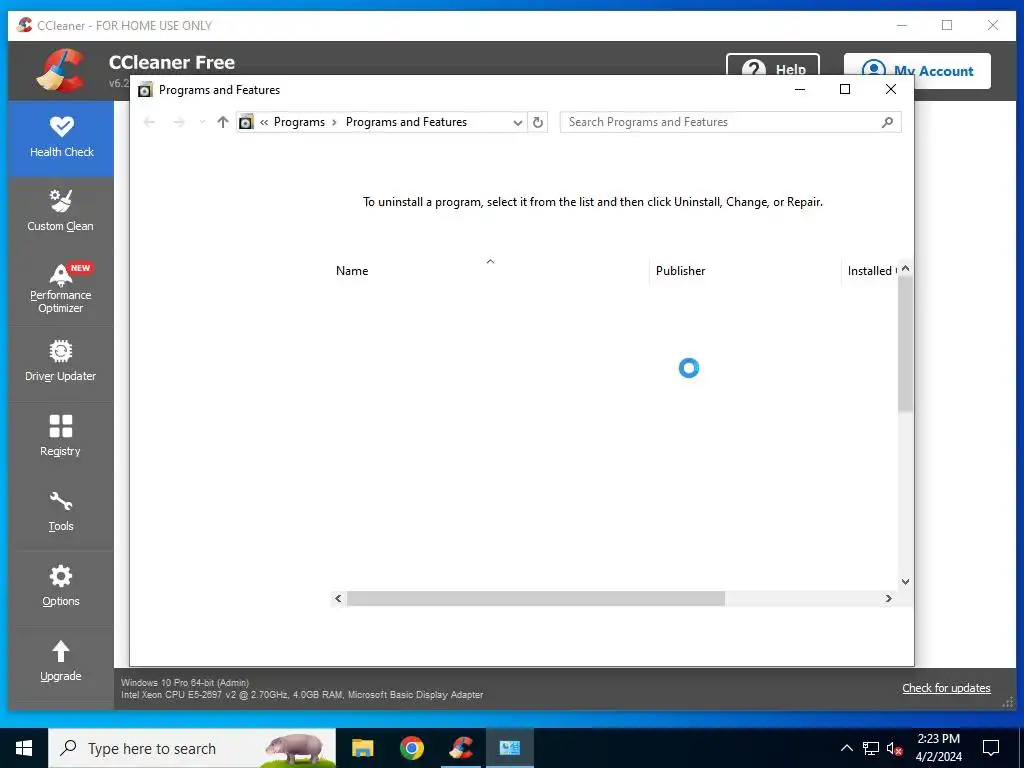Sort by the Installed On column

point(870,270)
